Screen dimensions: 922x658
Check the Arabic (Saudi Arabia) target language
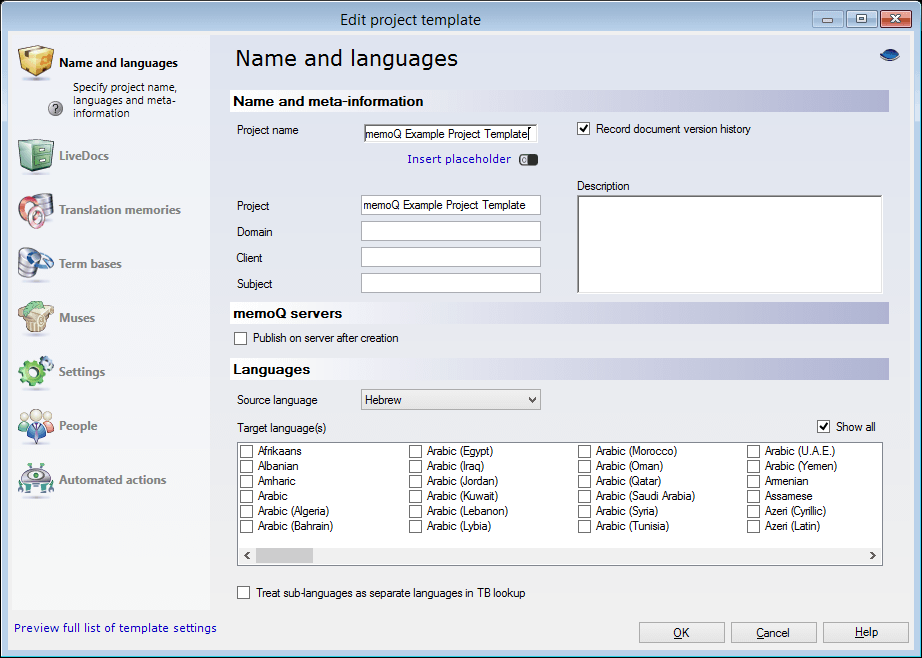[x=584, y=496]
